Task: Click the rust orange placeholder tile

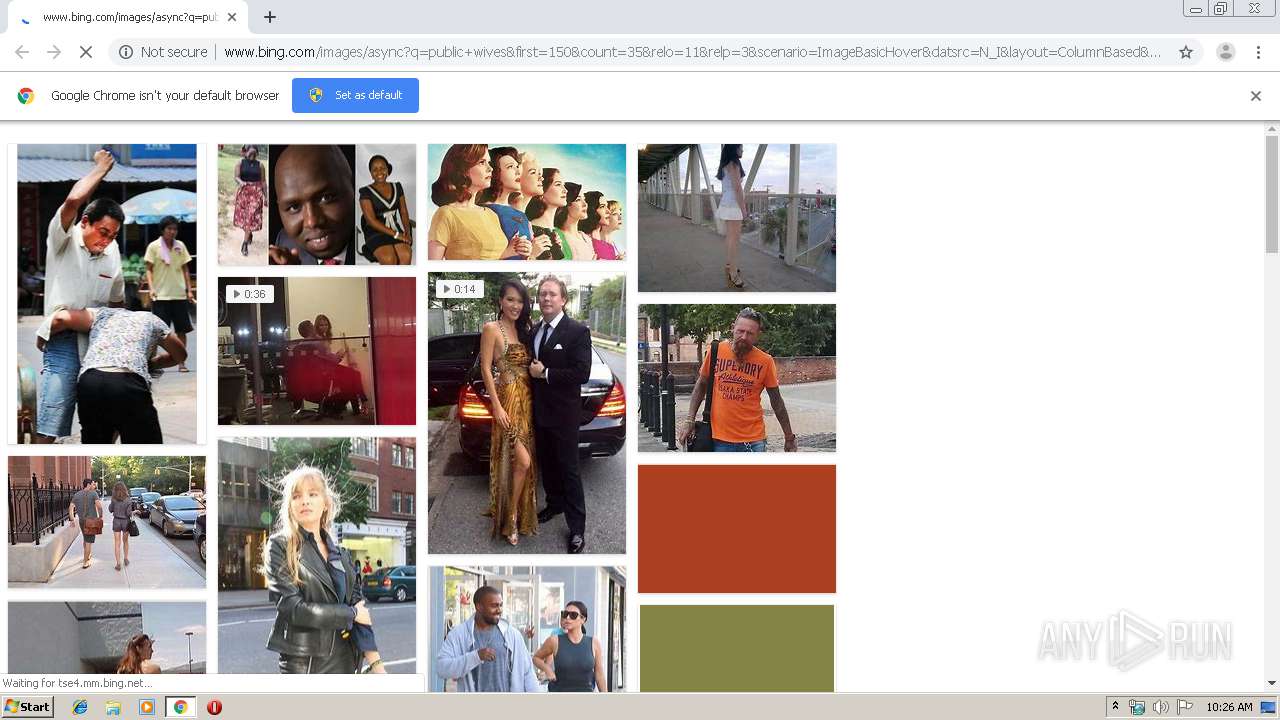Action: coord(737,528)
